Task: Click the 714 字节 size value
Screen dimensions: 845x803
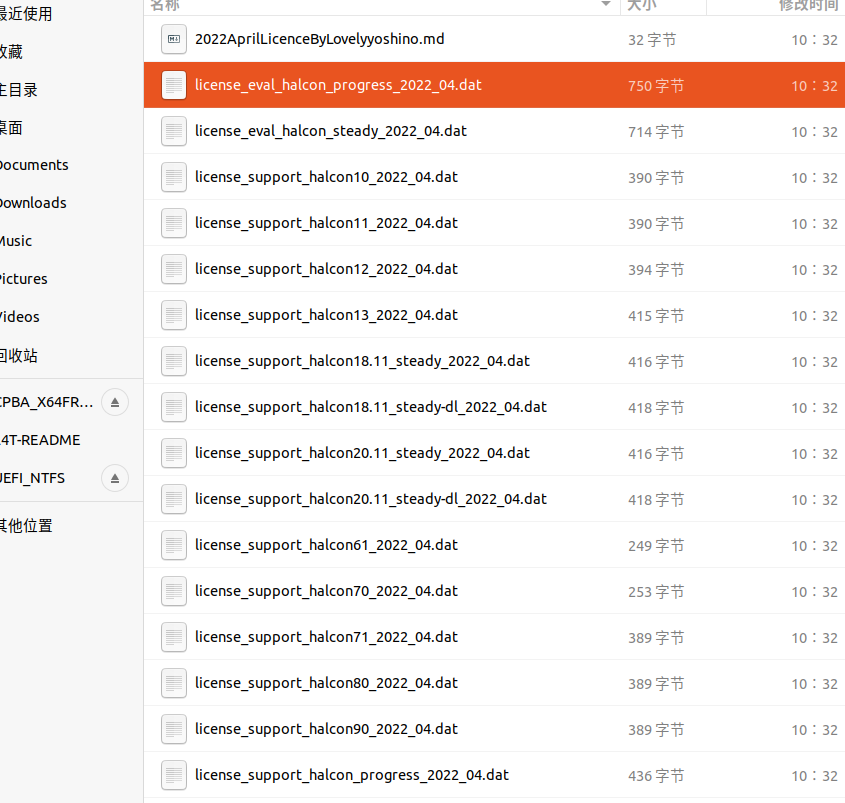Action: pyautogui.click(x=656, y=131)
